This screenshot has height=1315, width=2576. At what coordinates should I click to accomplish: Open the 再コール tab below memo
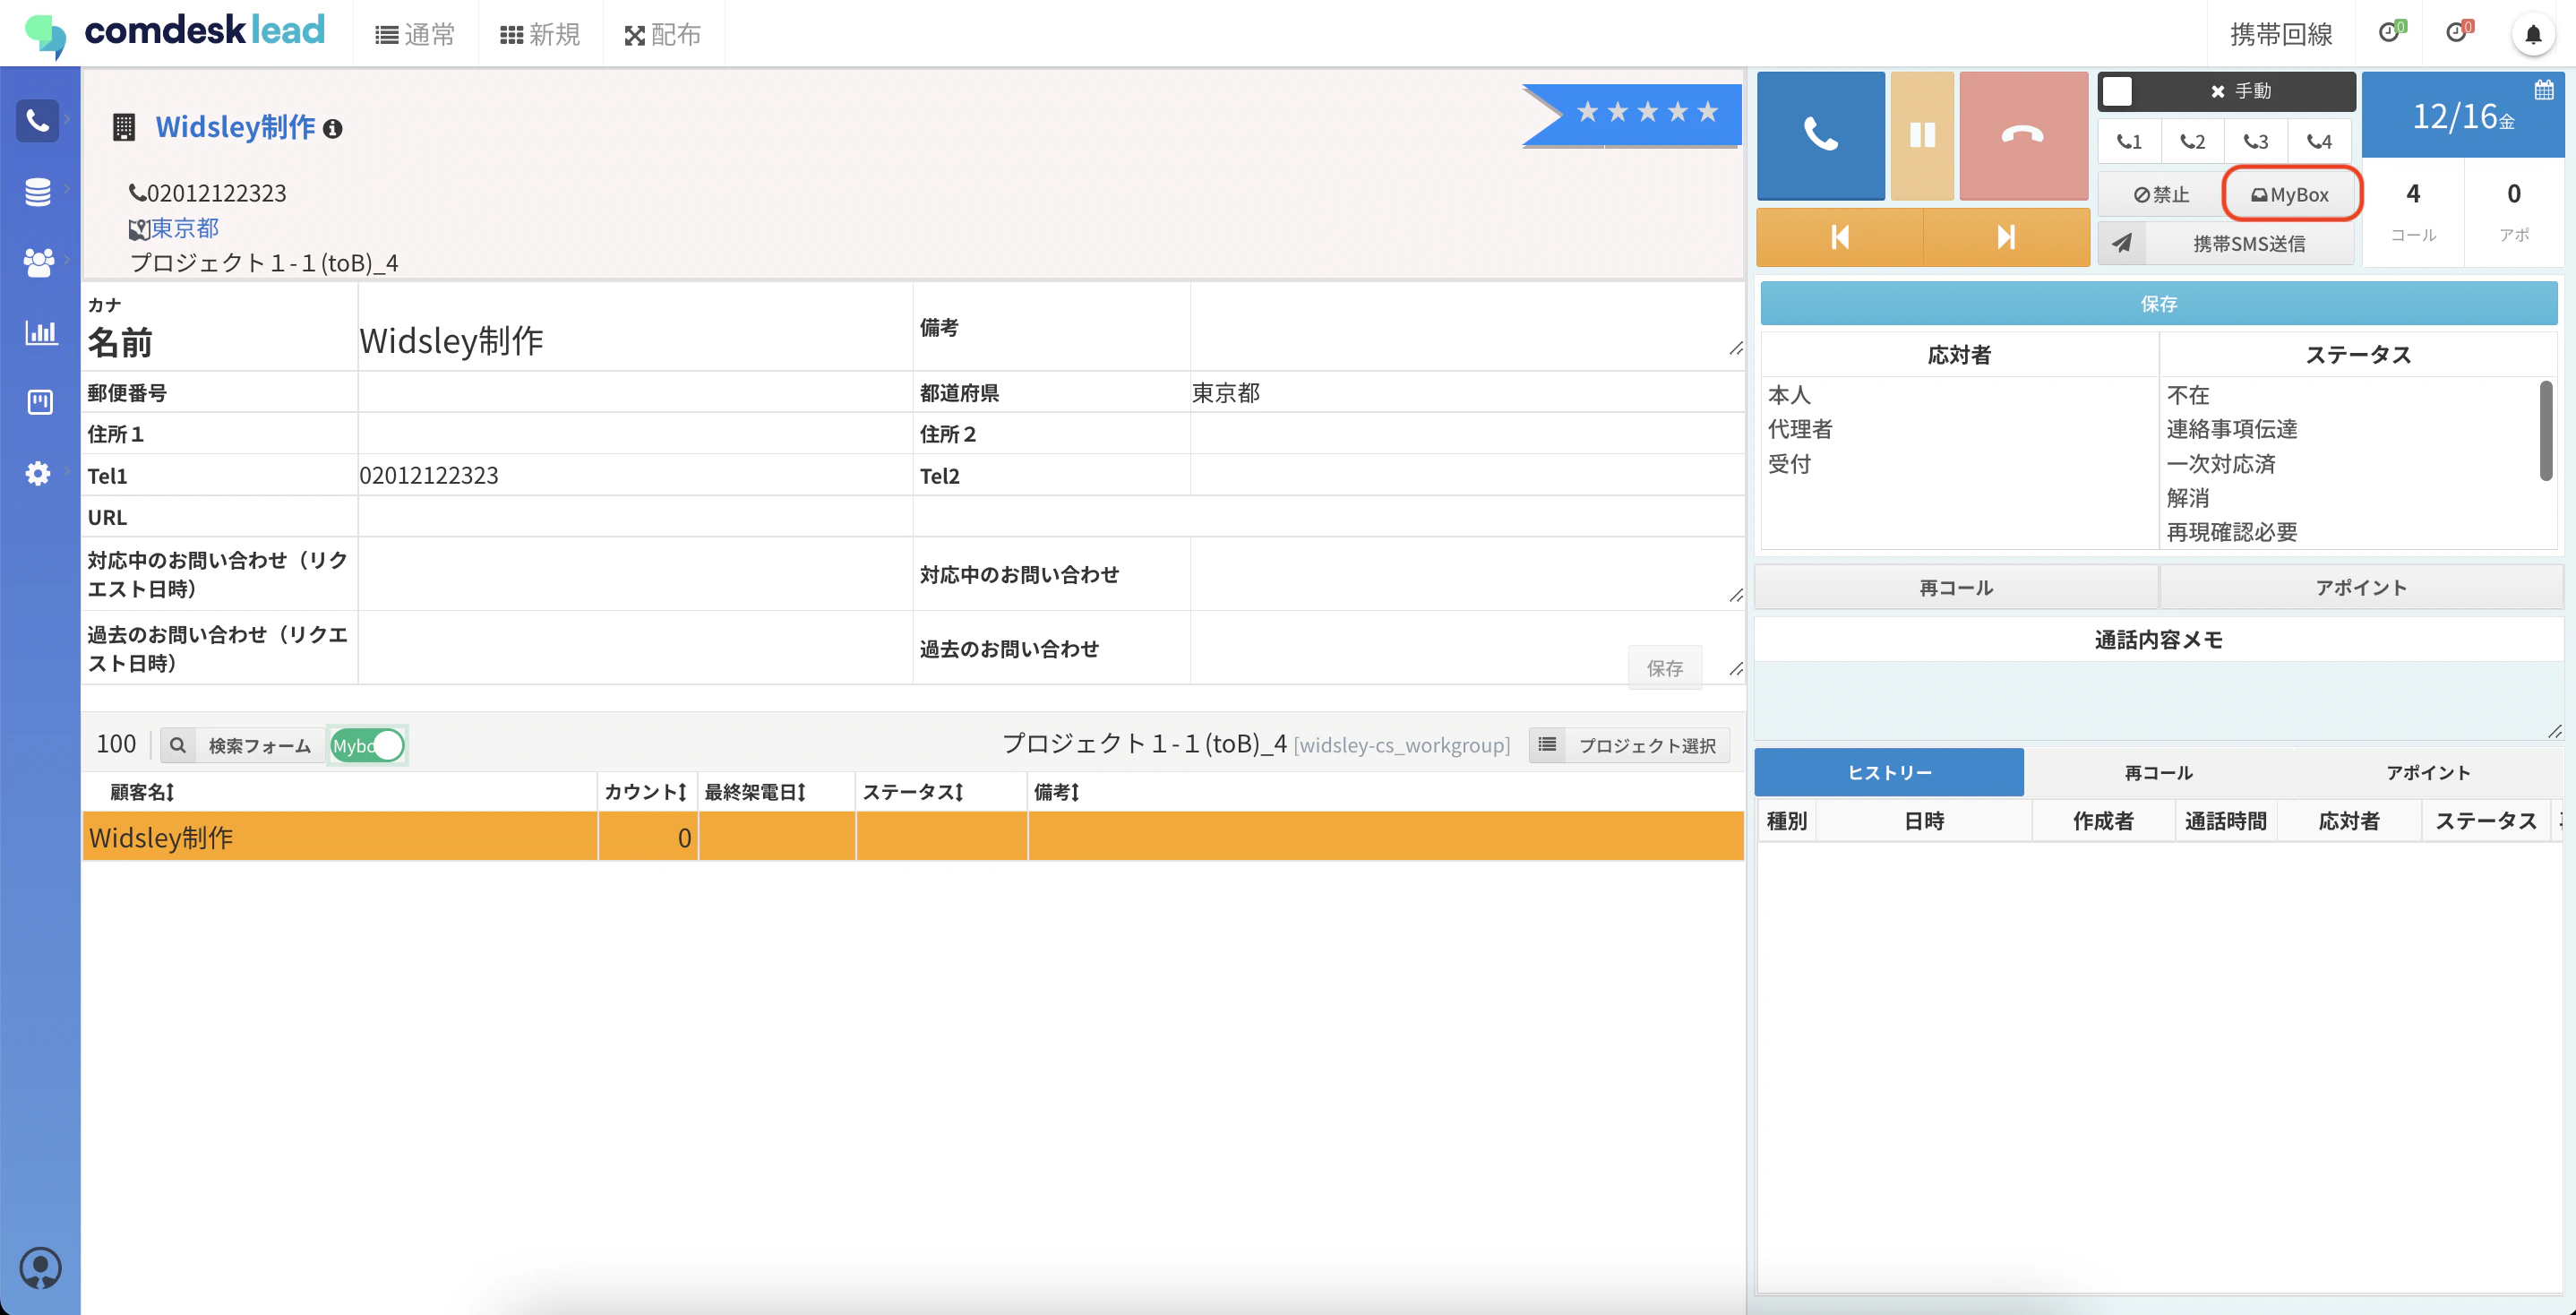pyautogui.click(x=2158, y=772)
